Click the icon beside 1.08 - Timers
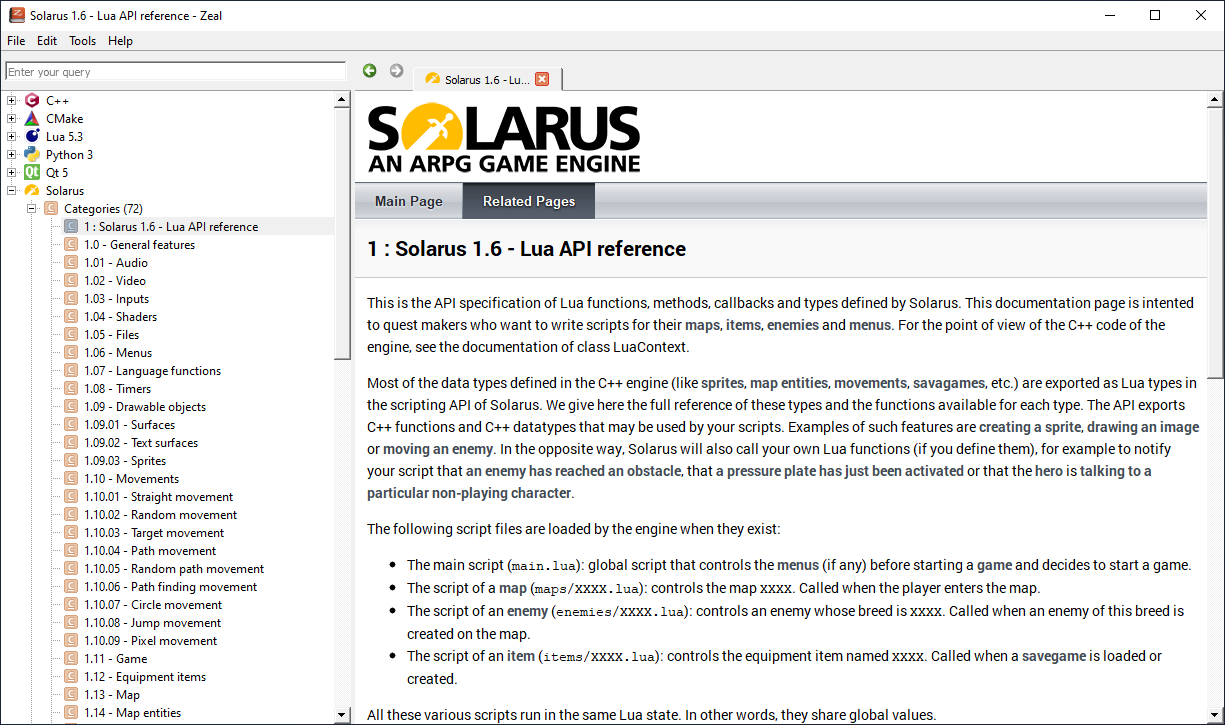The image size is (1225, 725). [71, 388]
